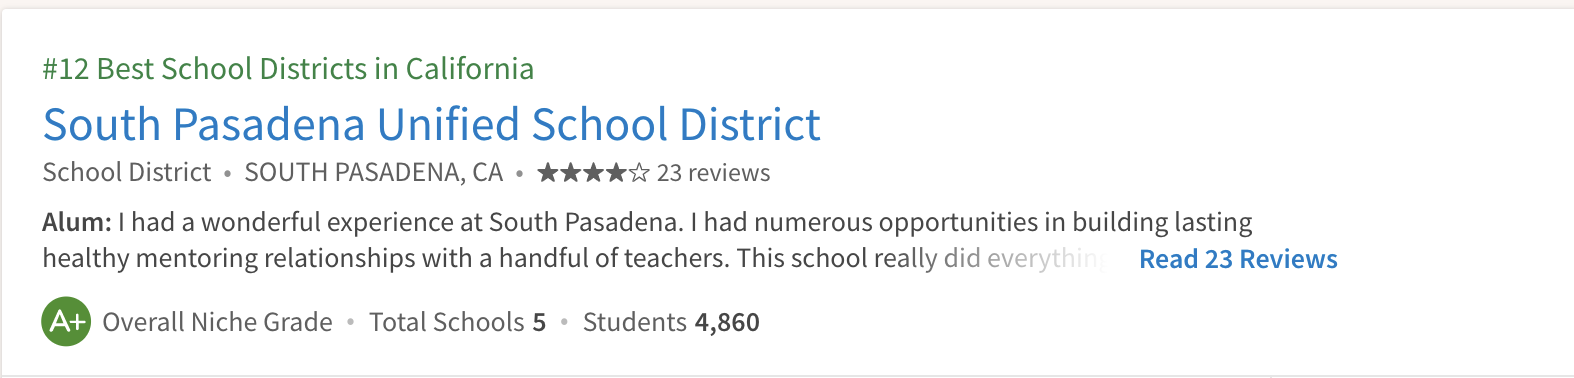Select the fourth filled rating star

click(x=616, y=173)
